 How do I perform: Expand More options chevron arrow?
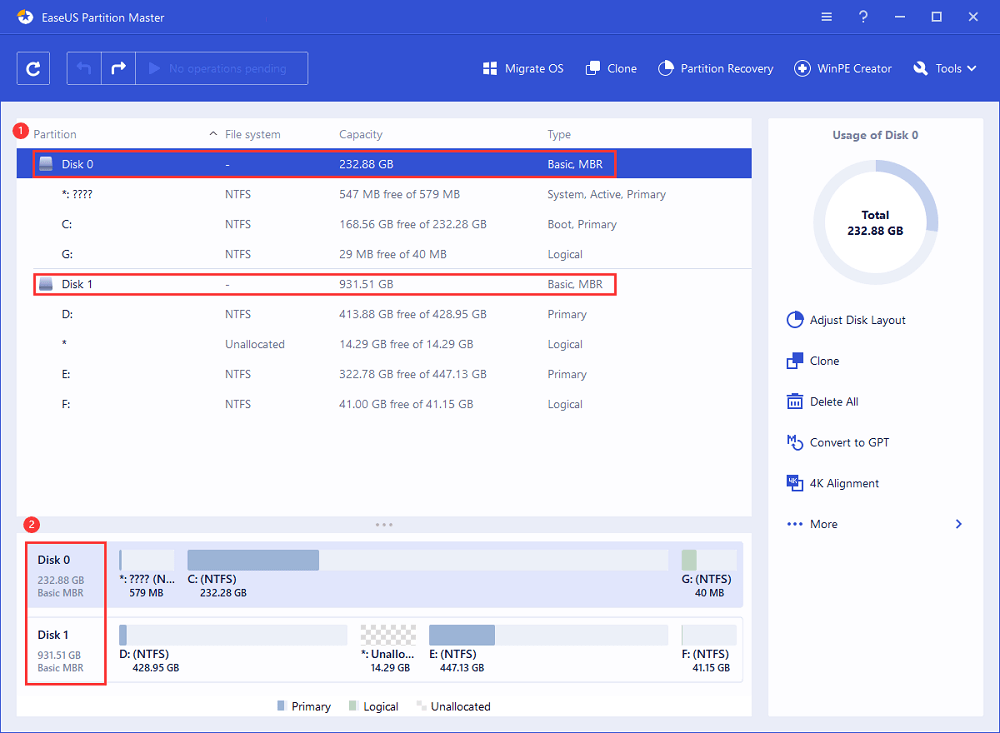click(959, 524)
